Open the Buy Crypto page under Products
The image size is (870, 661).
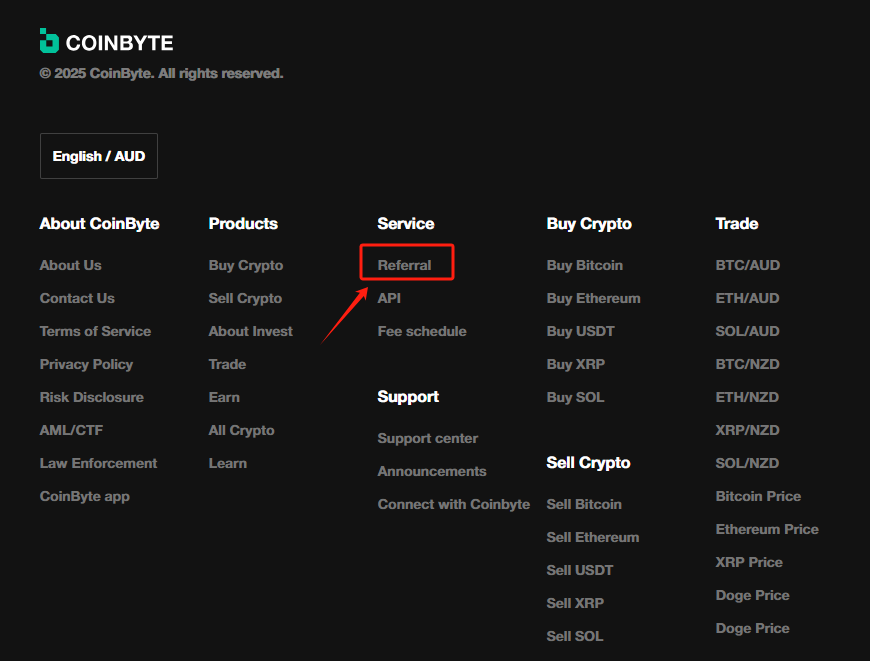click(245, 264)
